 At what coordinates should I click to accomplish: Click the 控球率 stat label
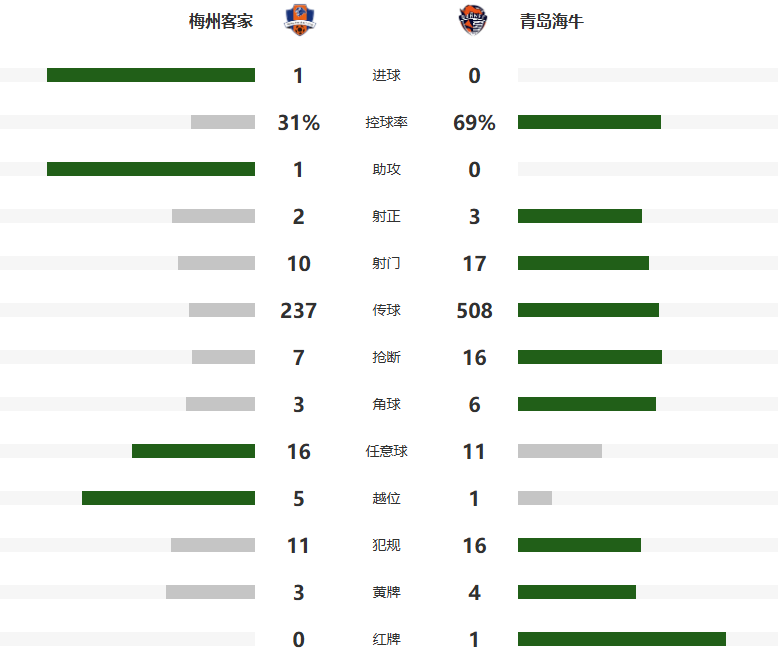click(x=386, y=123)
